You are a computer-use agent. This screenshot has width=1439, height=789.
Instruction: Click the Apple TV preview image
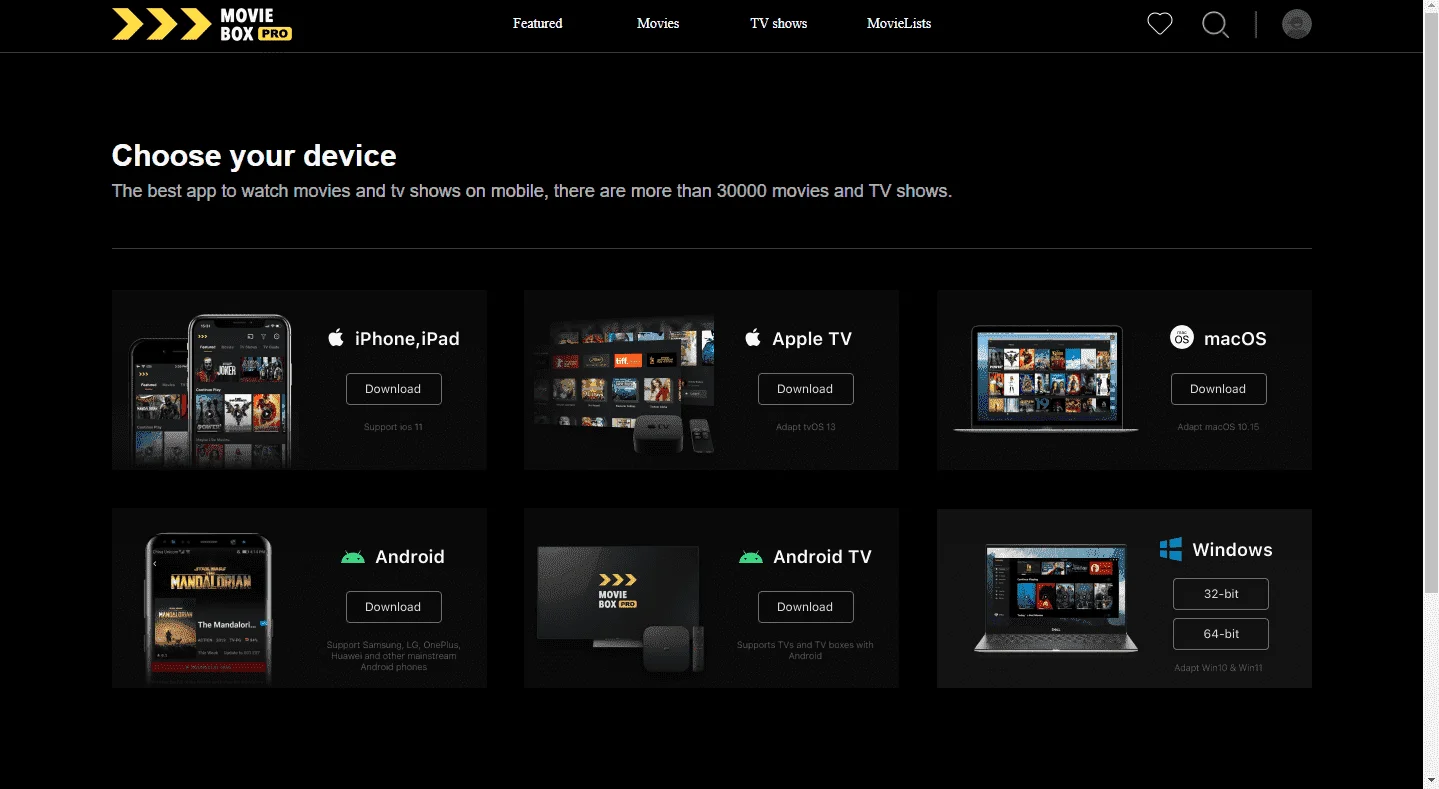click(625, 387)
